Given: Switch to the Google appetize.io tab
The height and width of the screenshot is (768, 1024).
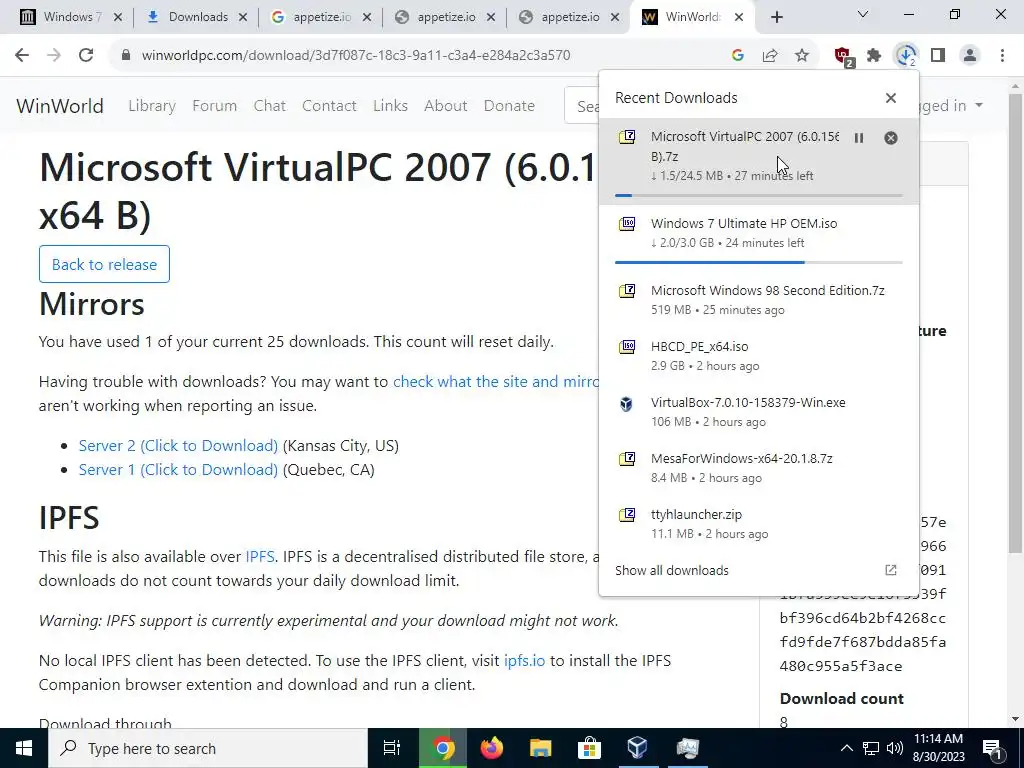Looking at the screenshot, I should (x=320, y=17).
